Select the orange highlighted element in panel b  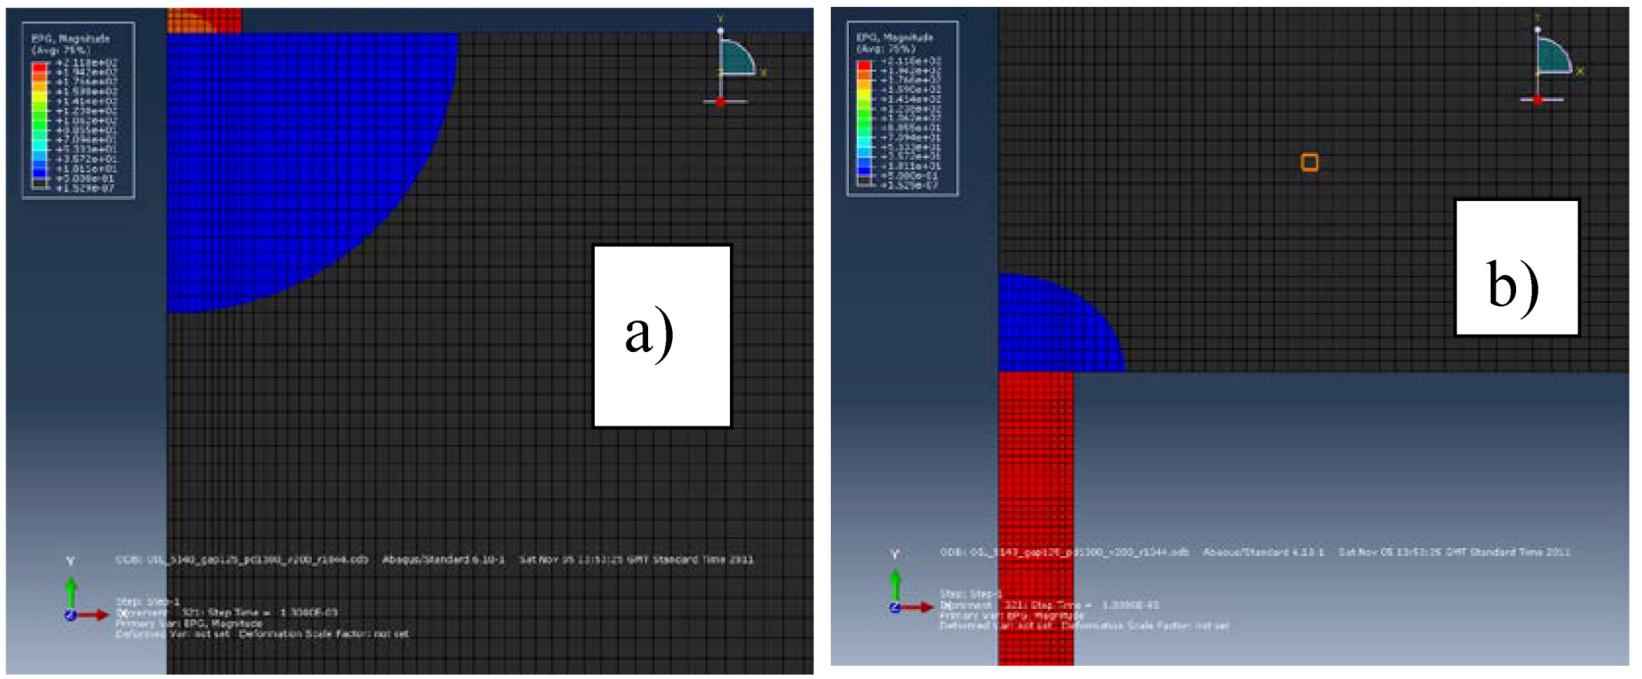(x=1309, y=162)
